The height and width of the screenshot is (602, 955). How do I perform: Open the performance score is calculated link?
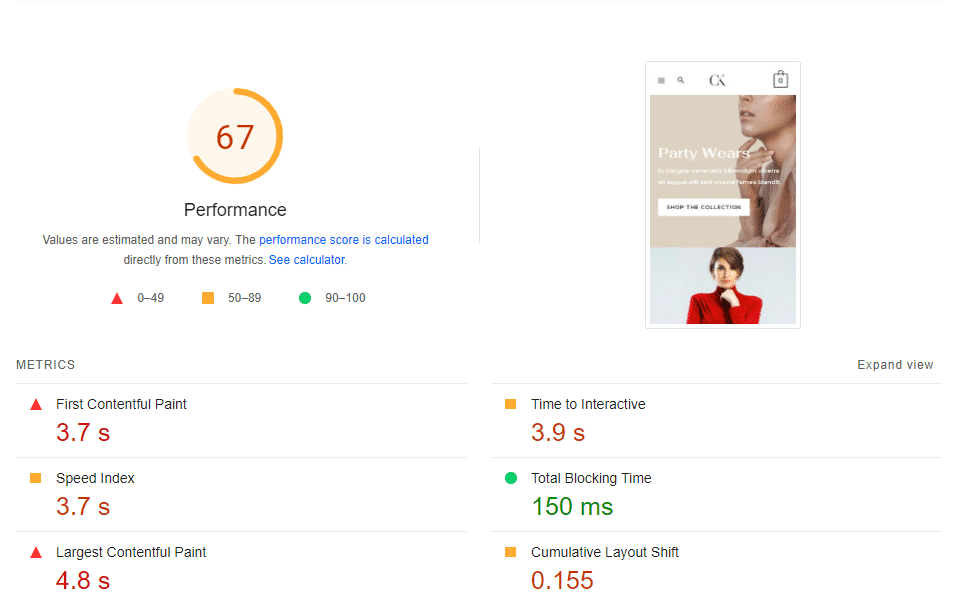point(344,240)
